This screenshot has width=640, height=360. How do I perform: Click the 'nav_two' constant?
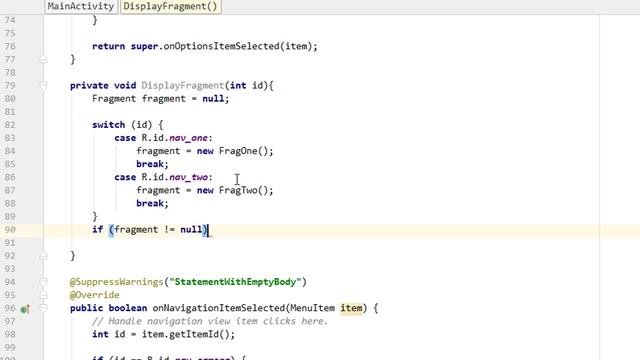point(188,177)
